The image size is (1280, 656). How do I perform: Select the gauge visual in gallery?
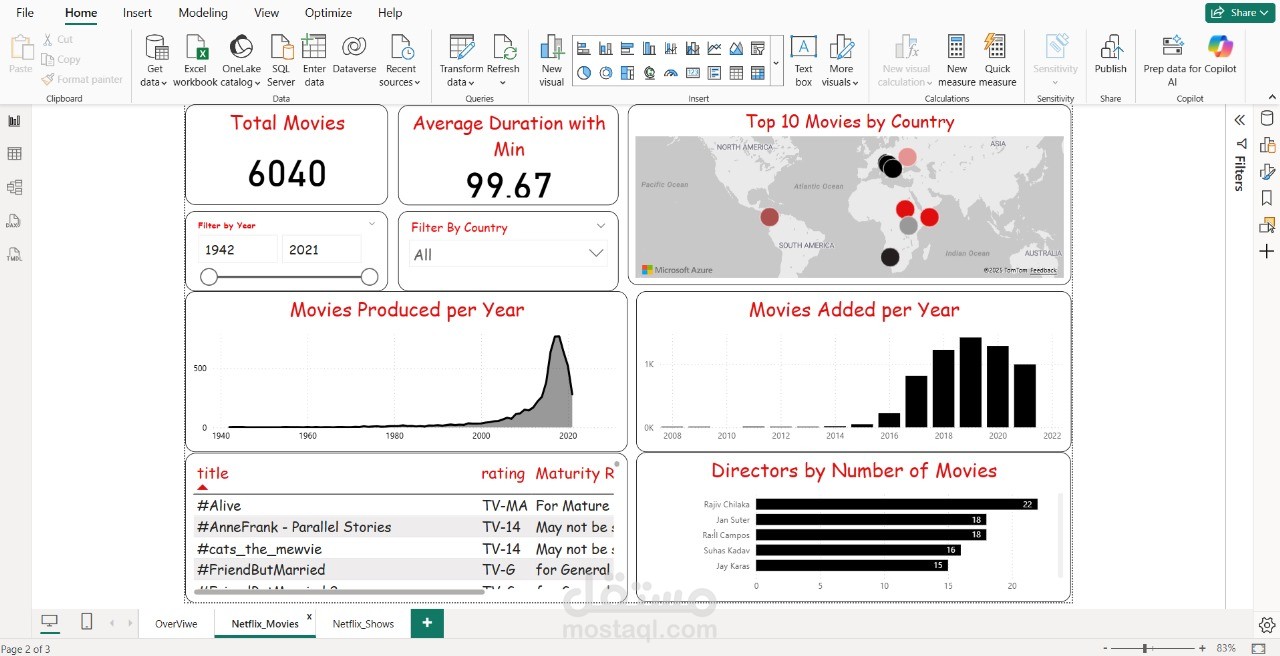[x=670, y=73]
